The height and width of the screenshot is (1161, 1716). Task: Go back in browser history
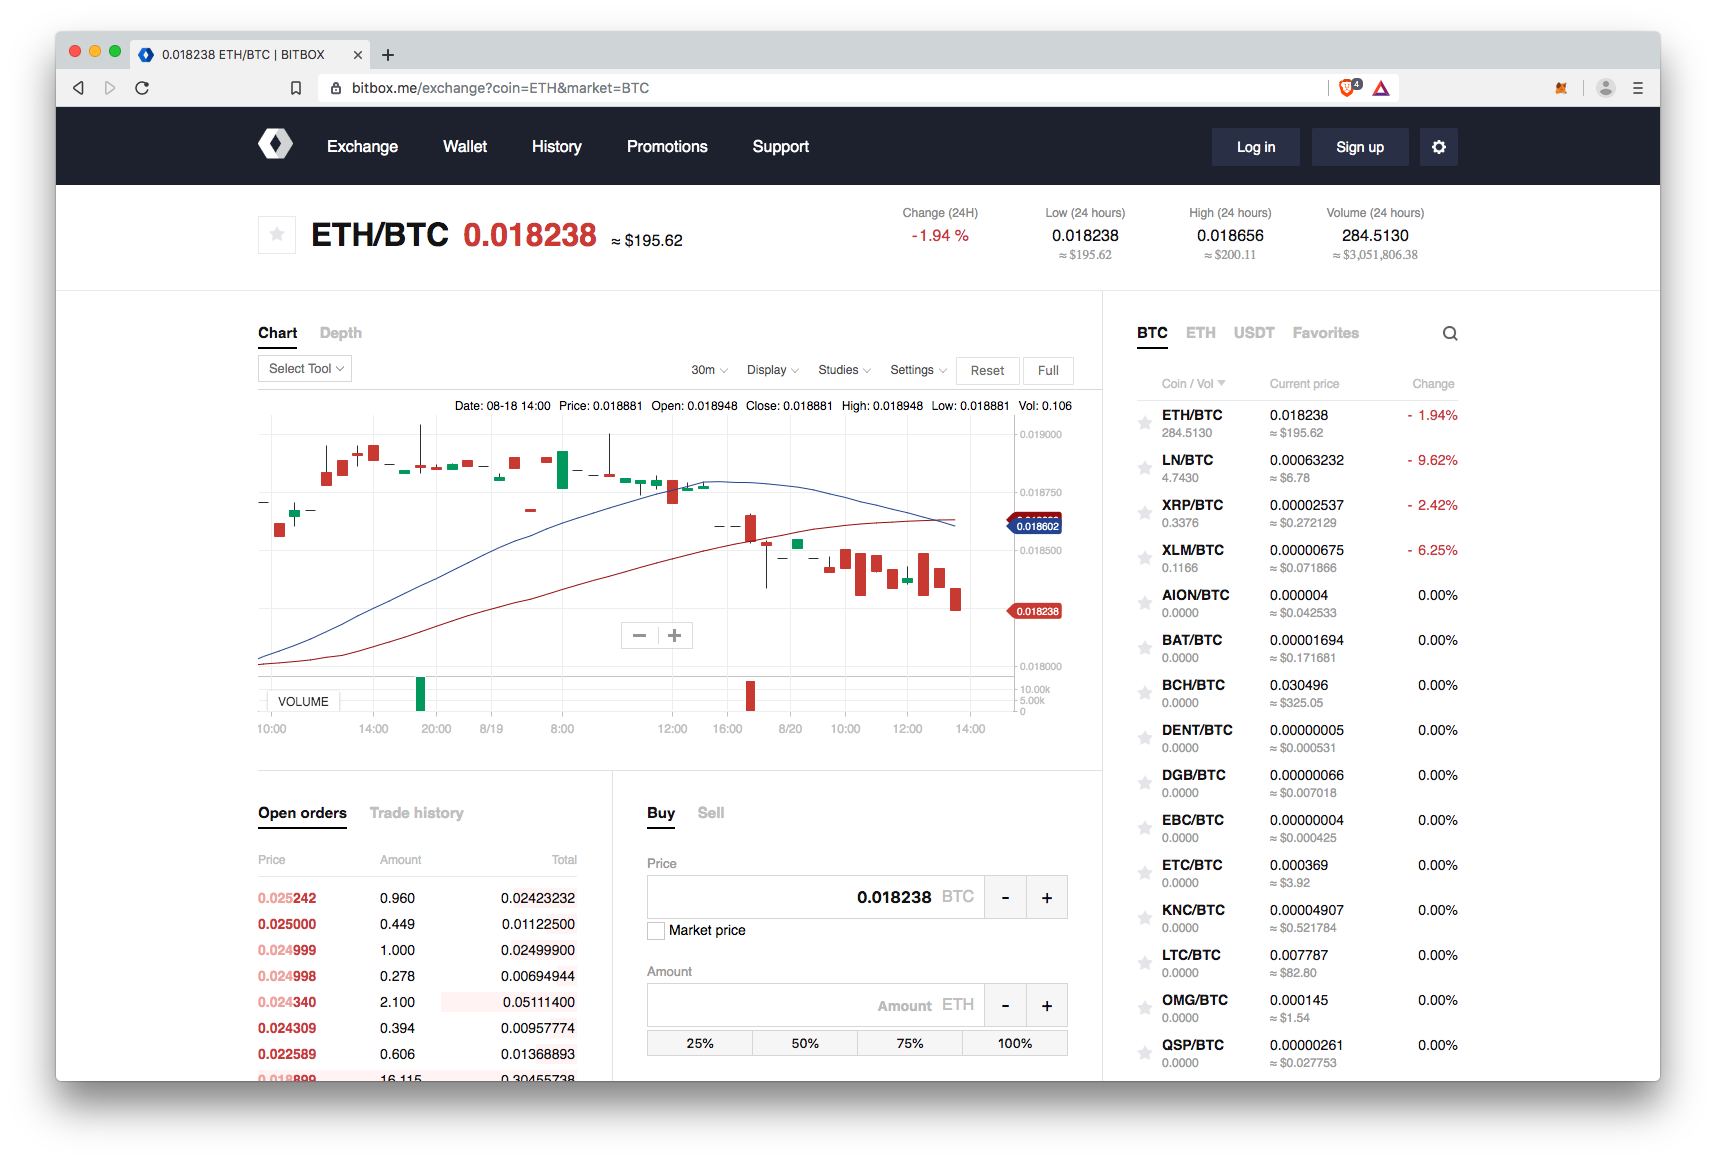point(78,88)
